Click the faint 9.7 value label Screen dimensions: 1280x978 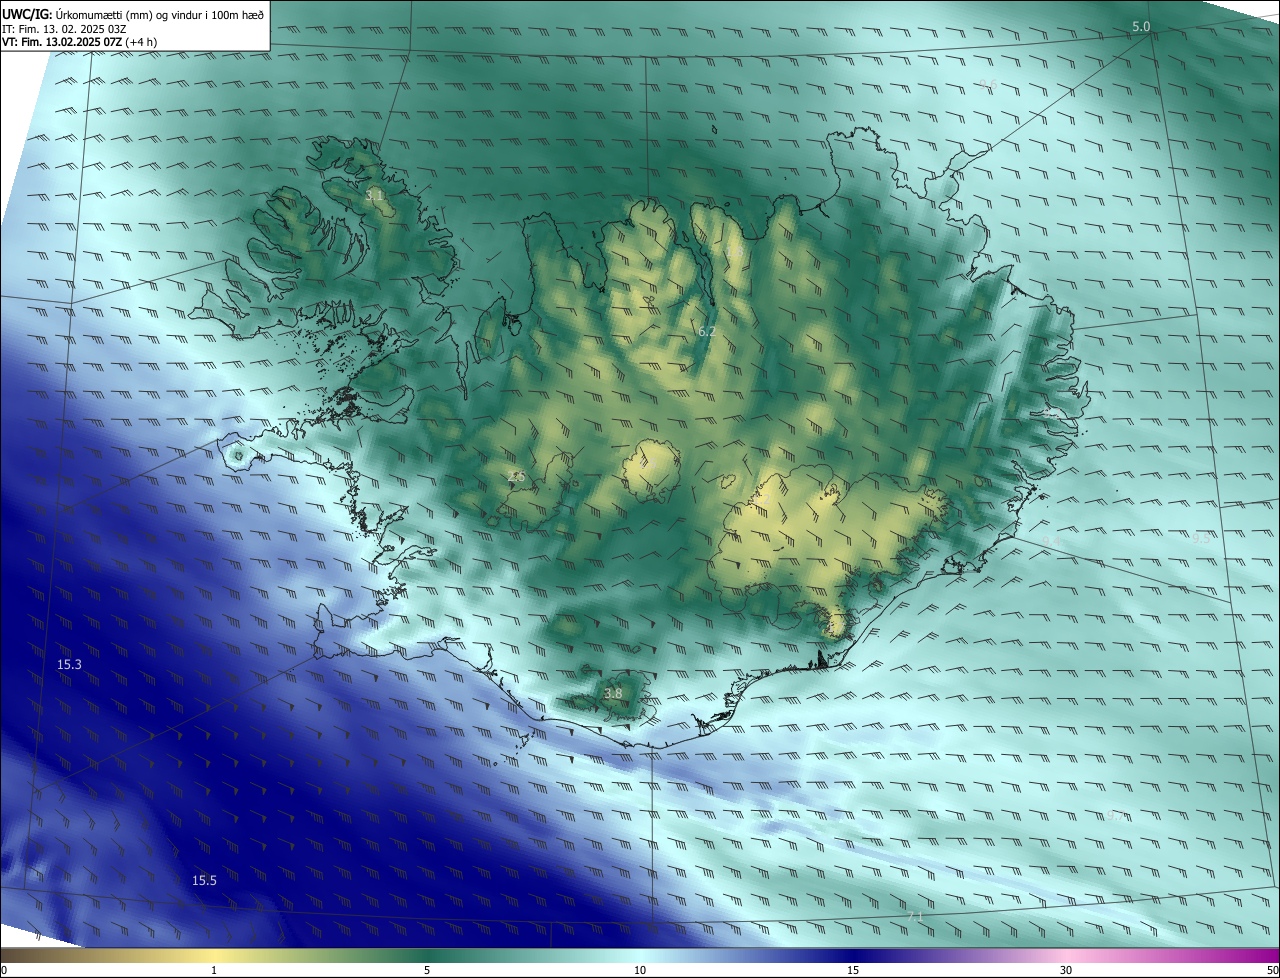click(1116, 815)
